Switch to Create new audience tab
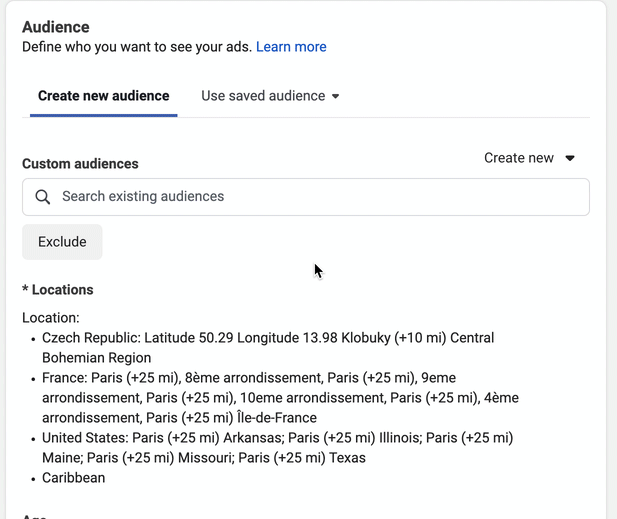 (x=104, y=96)
